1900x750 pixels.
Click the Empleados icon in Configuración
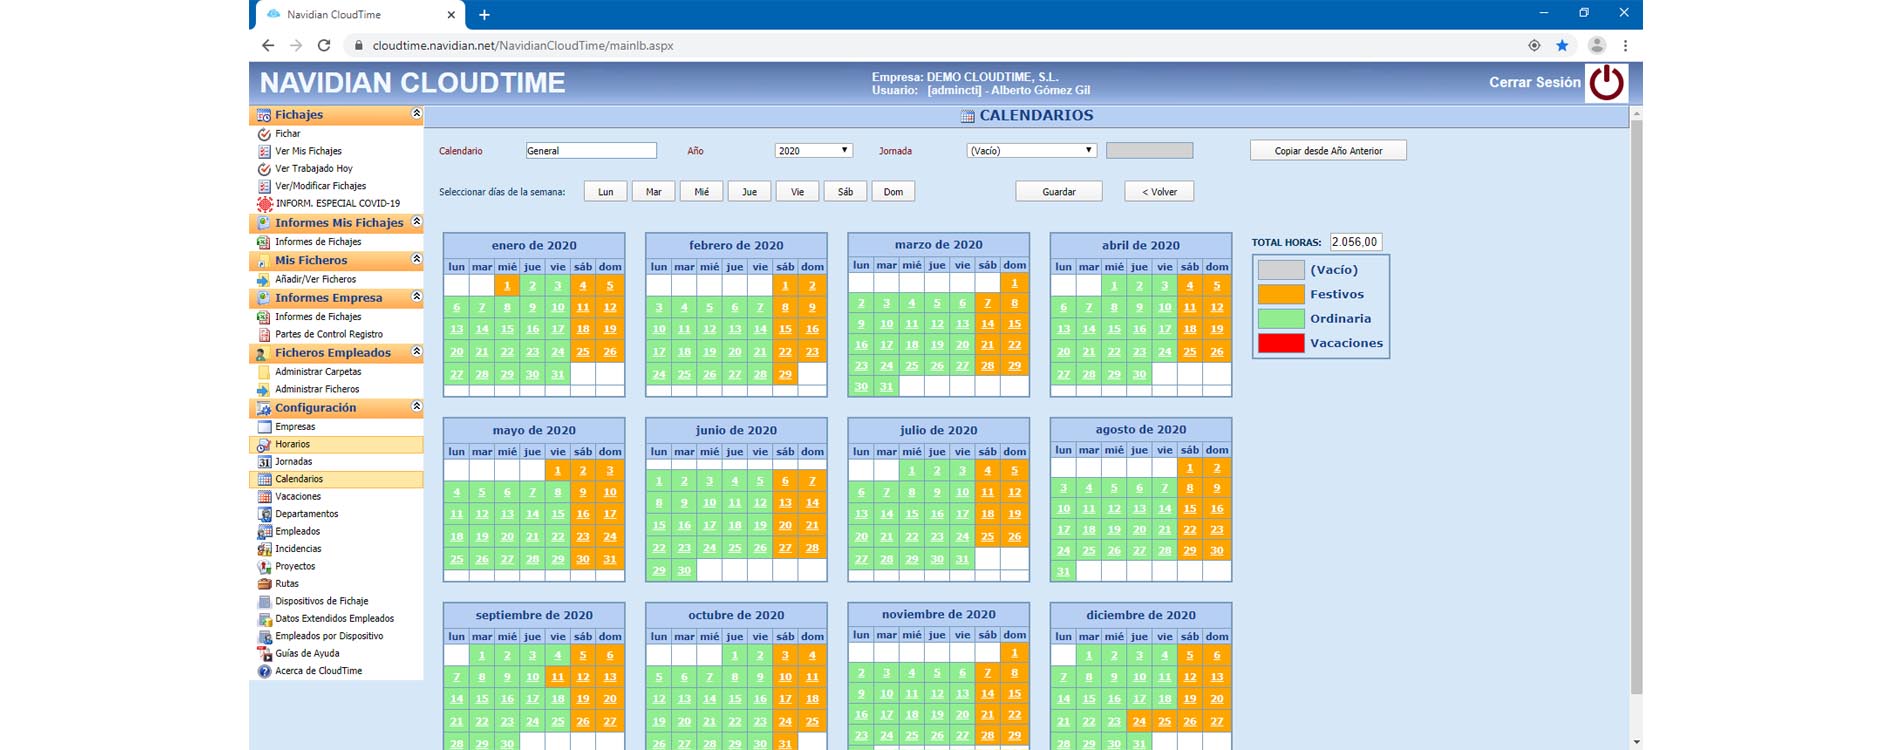[x=264, y=532]
